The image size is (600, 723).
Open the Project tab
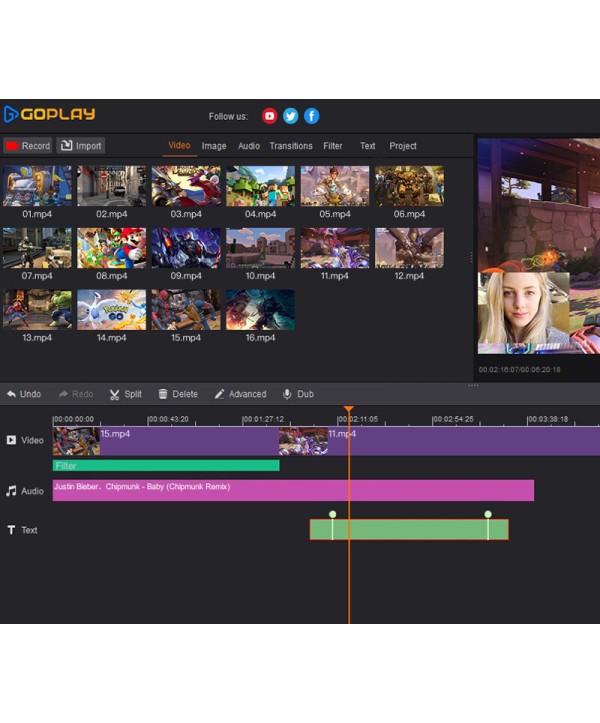403,146
